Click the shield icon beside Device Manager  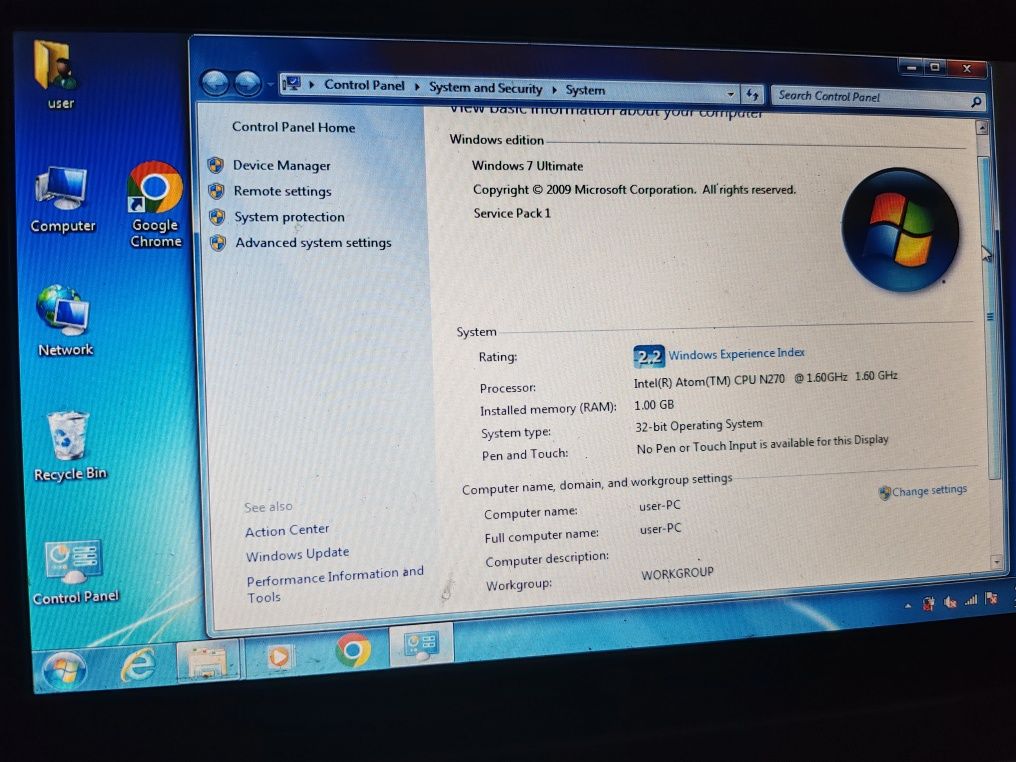pyautogui.click(x=216, y=165)
